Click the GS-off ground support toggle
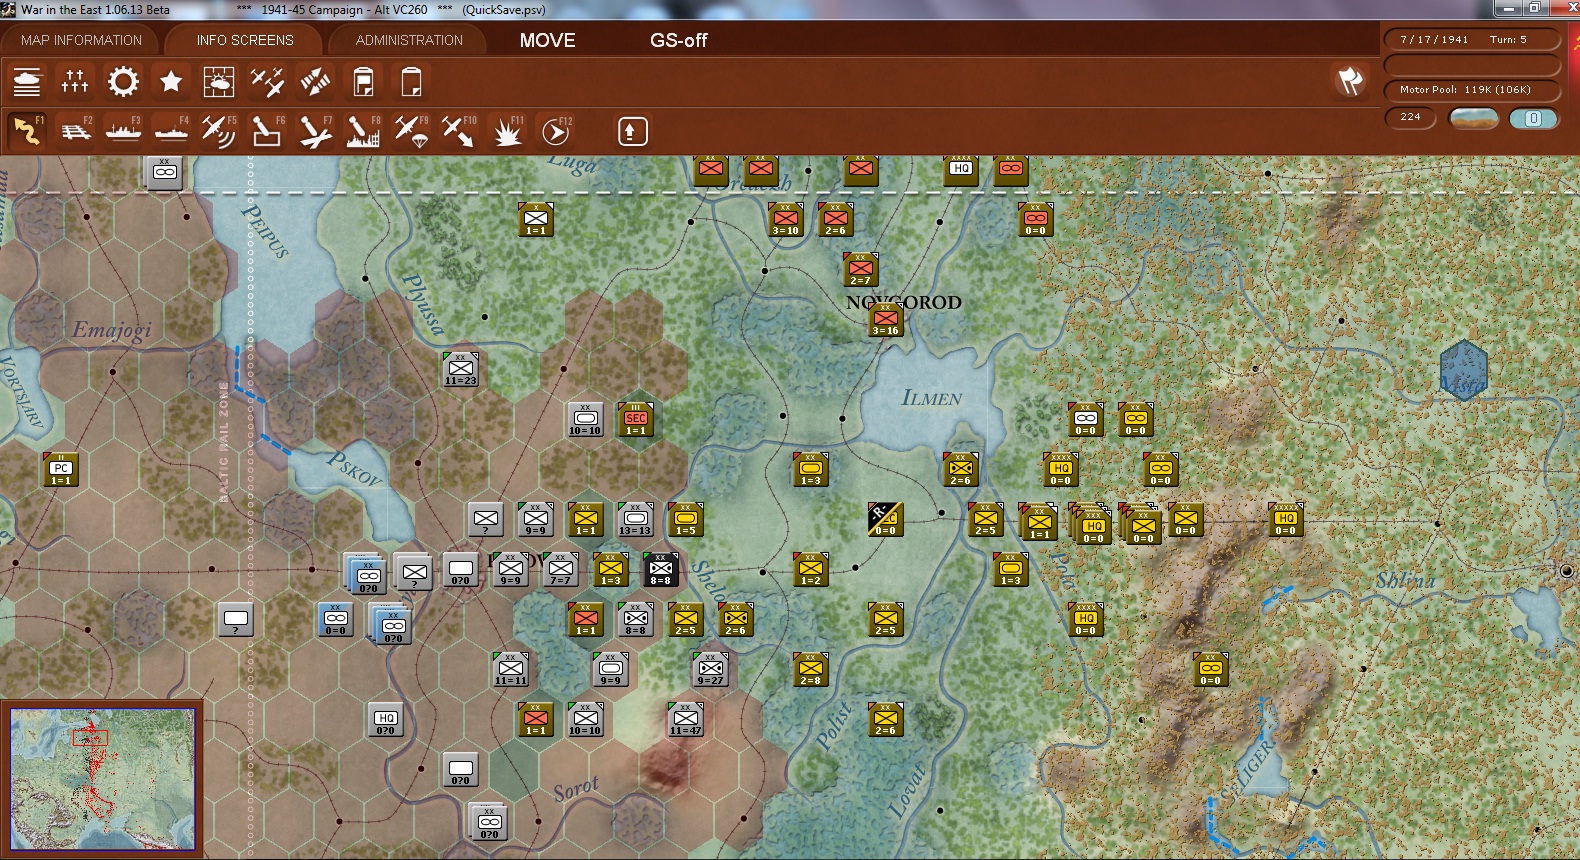Screen dimensions: 1580x860 (x=678, y=40)
